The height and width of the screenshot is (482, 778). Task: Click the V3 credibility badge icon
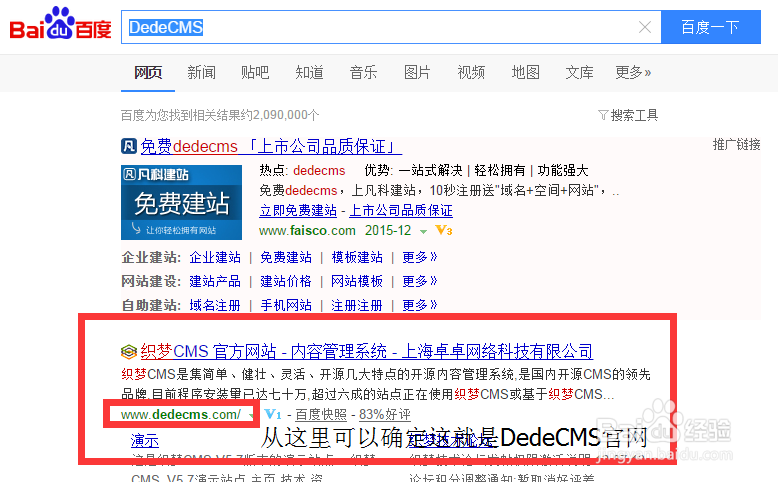pyautogui.click(x=444, y=230)
